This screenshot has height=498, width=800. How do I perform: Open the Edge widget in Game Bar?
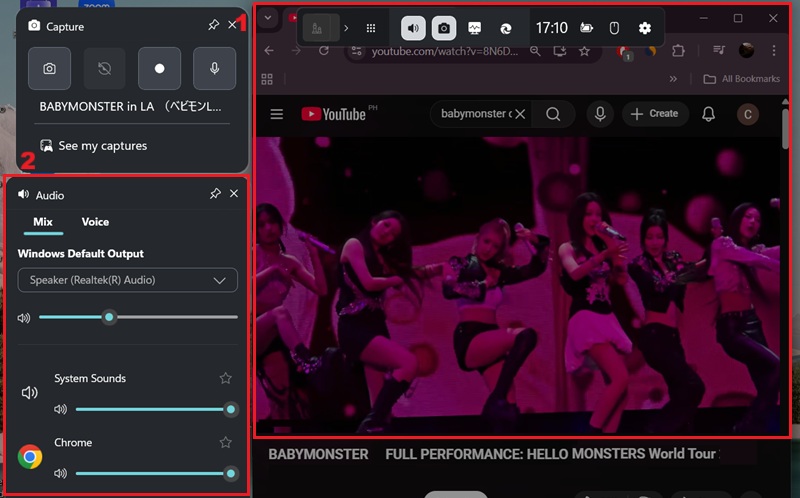(506, 28)
